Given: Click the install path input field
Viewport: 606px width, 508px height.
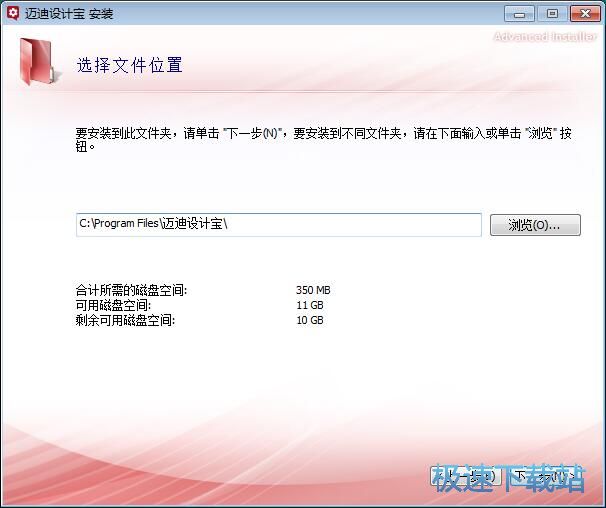Looking at the screenshot, I should coord(279,225).
